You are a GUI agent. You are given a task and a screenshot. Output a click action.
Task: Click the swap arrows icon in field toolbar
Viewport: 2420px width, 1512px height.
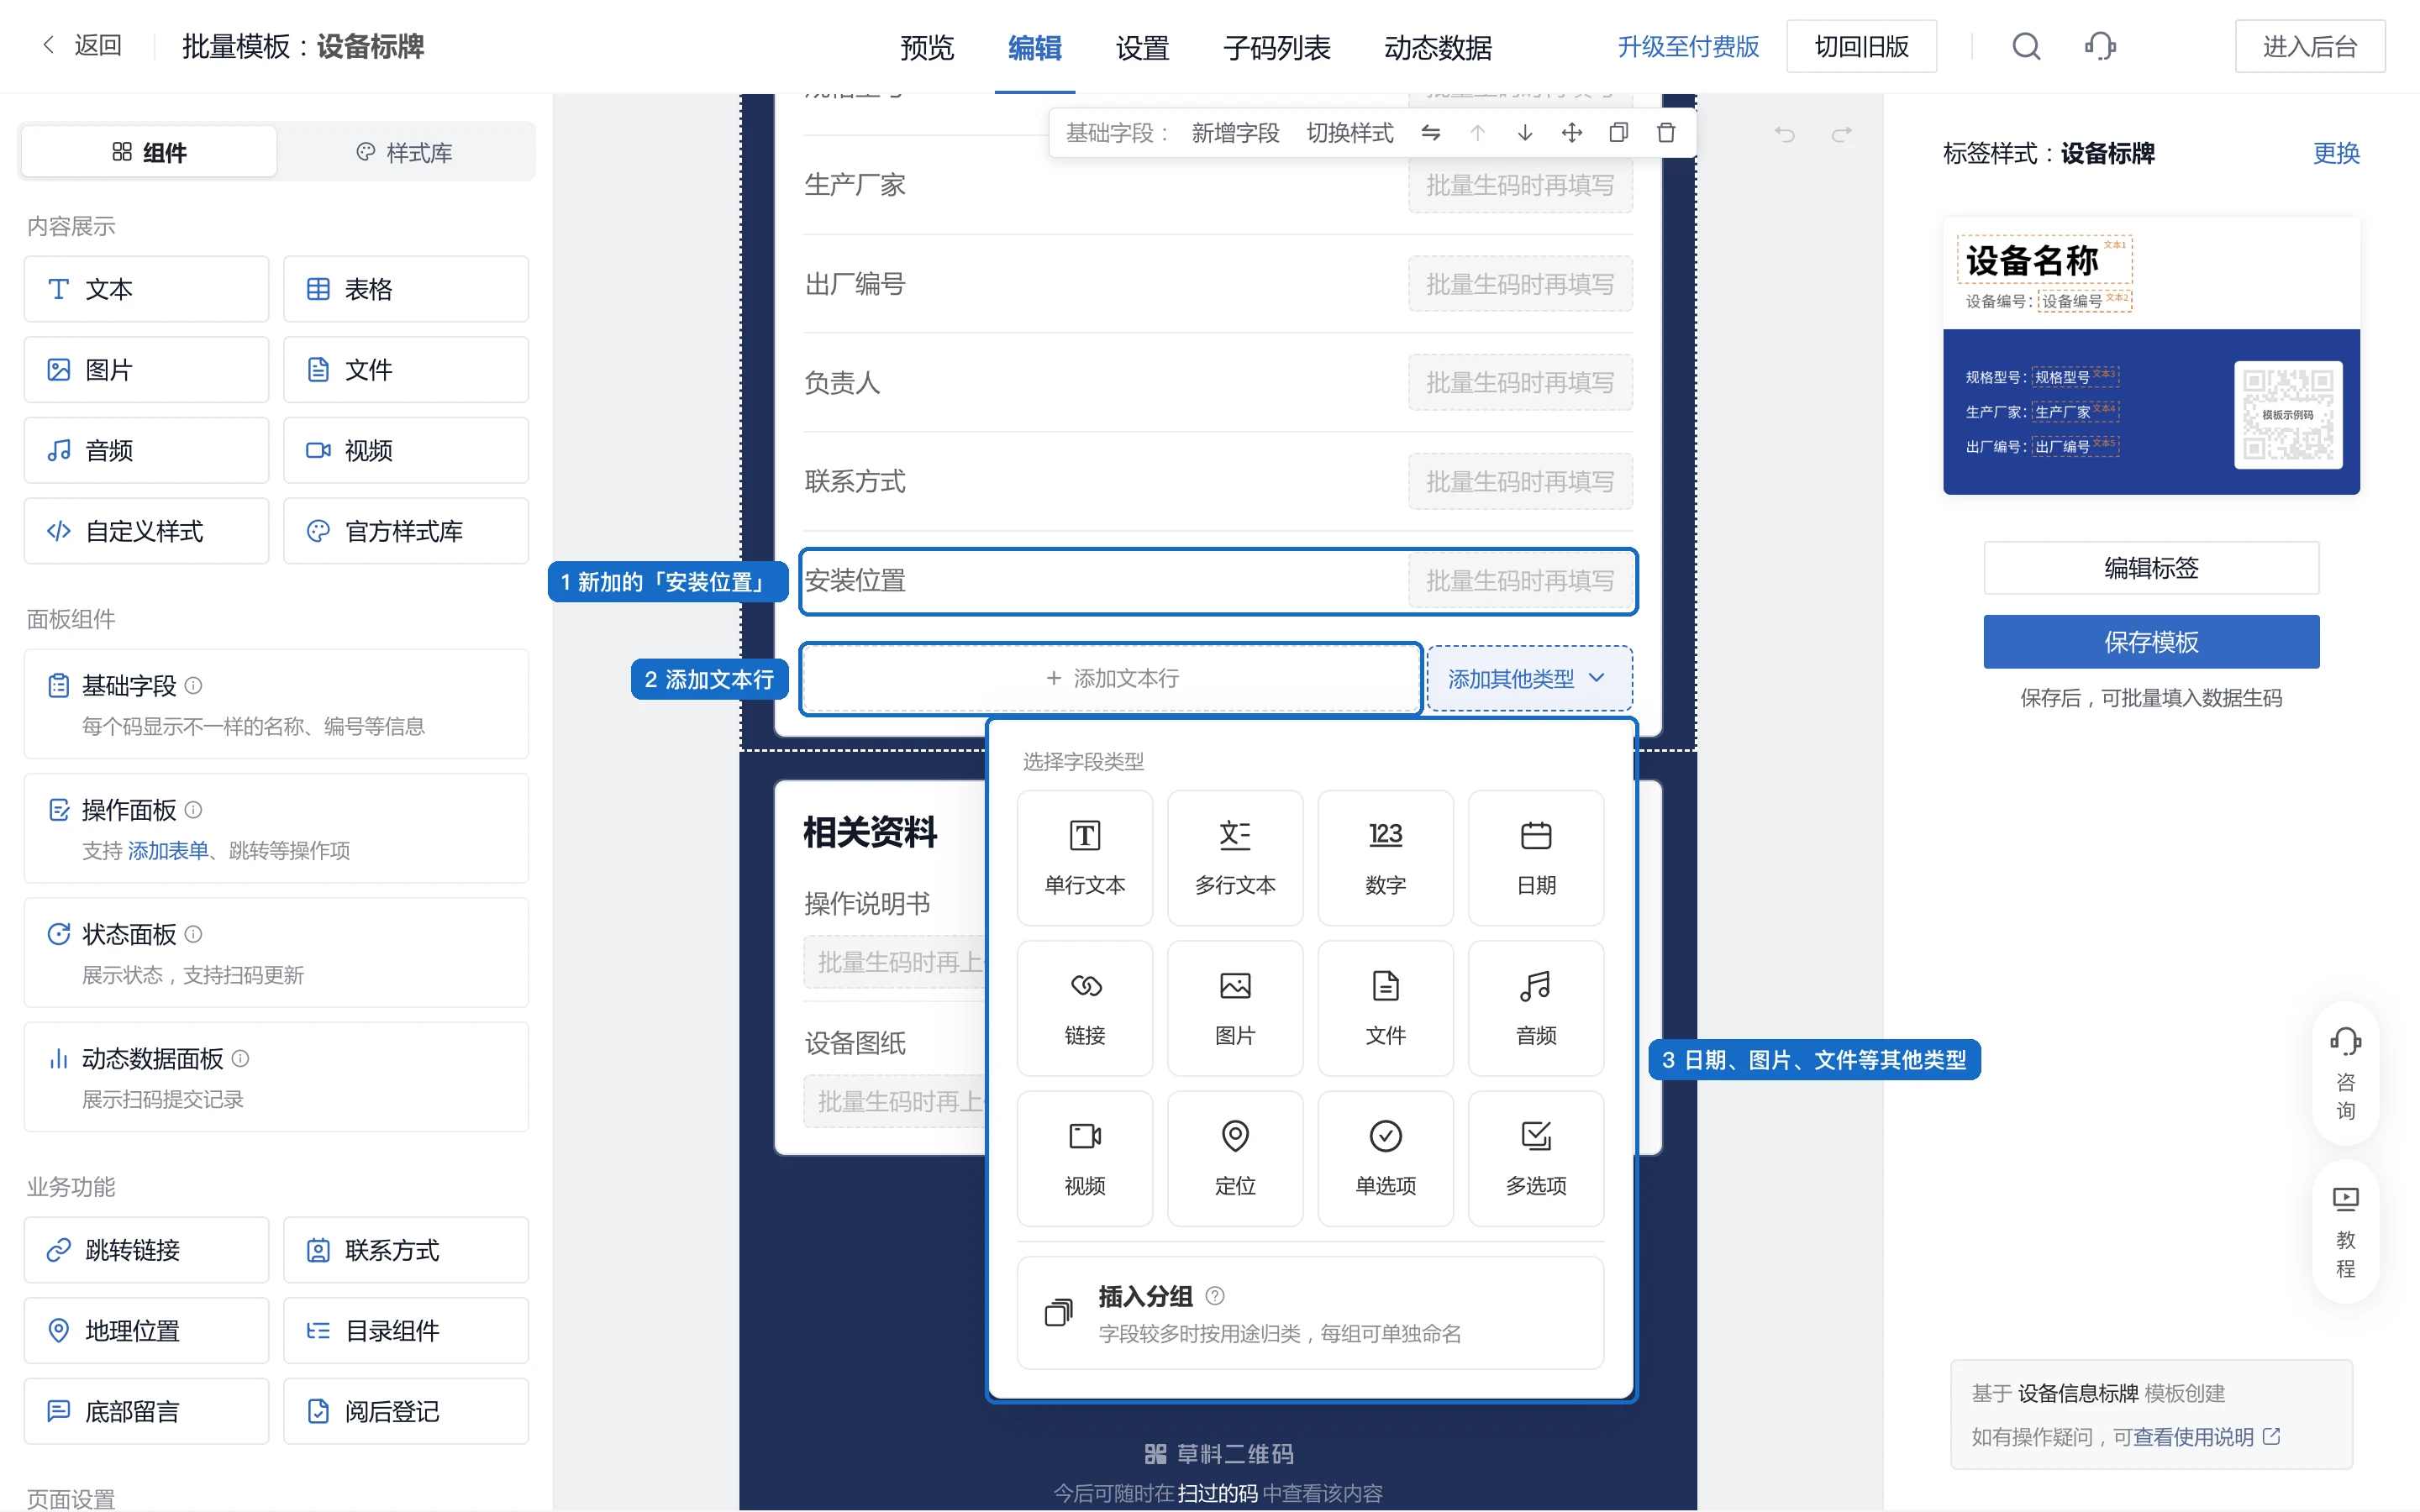1431,133
